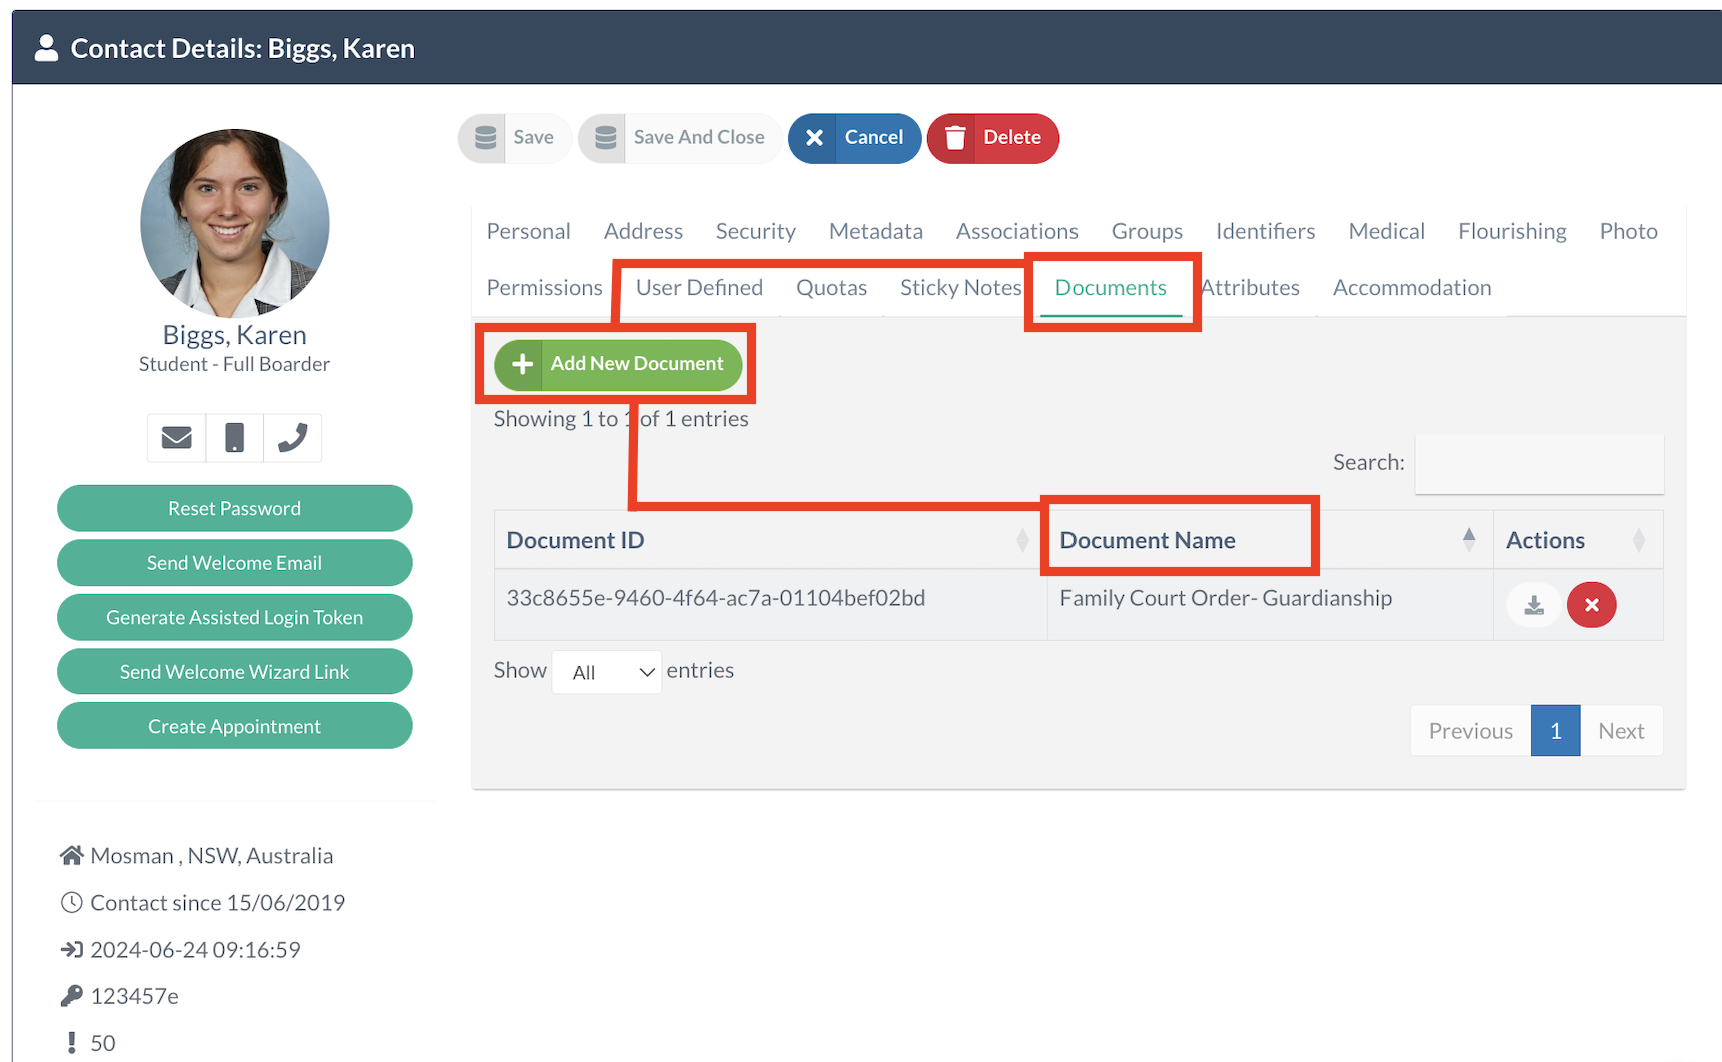1722x1062 pixels.
Task: Click the 2024-06-24 09:16:59 timestamp
Action: coord(195,950)
